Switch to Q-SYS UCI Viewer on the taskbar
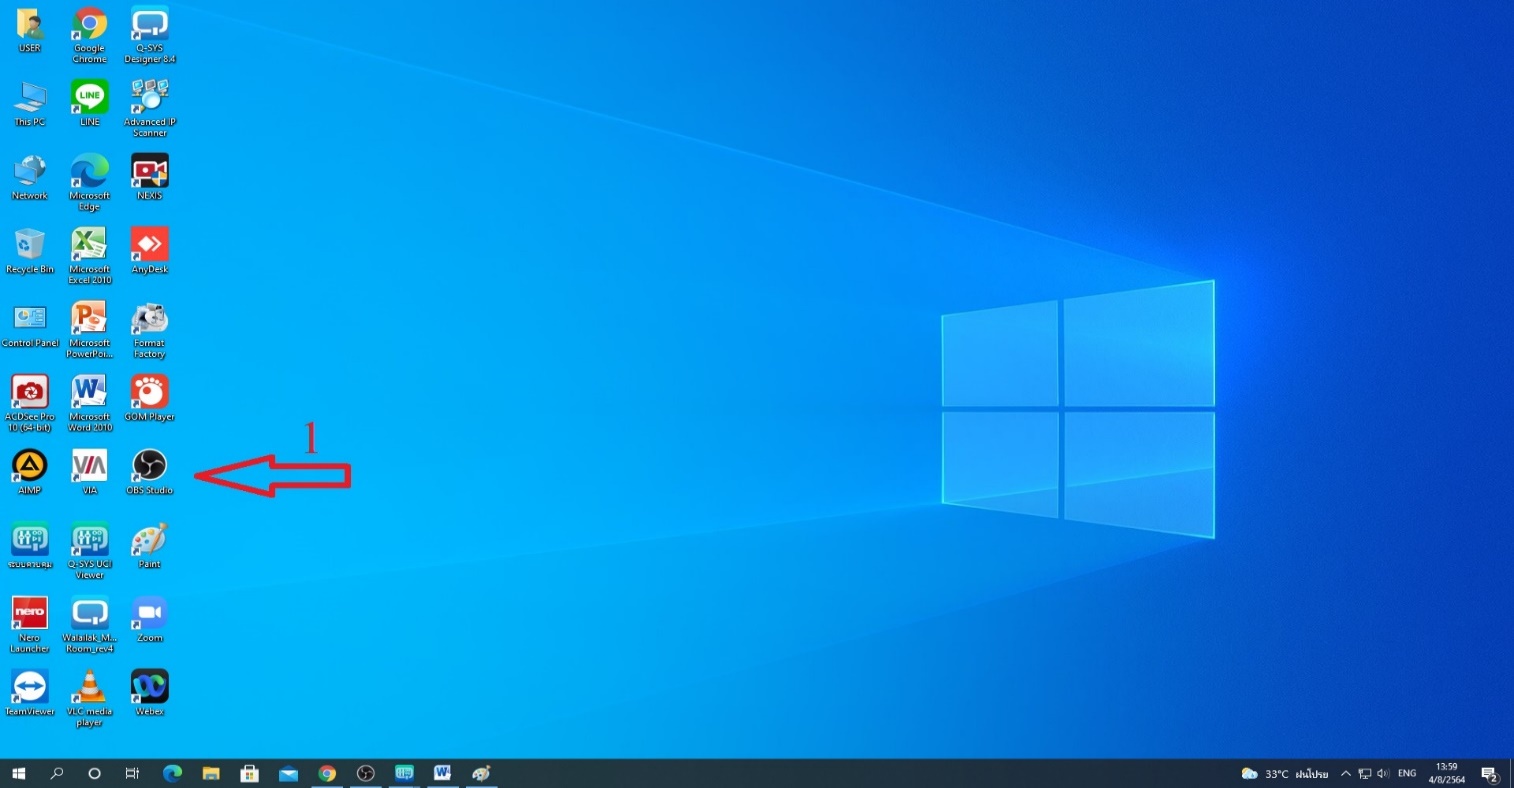Image resolution: width=1514 pixels, height=788 pixels. coord(405,773)
